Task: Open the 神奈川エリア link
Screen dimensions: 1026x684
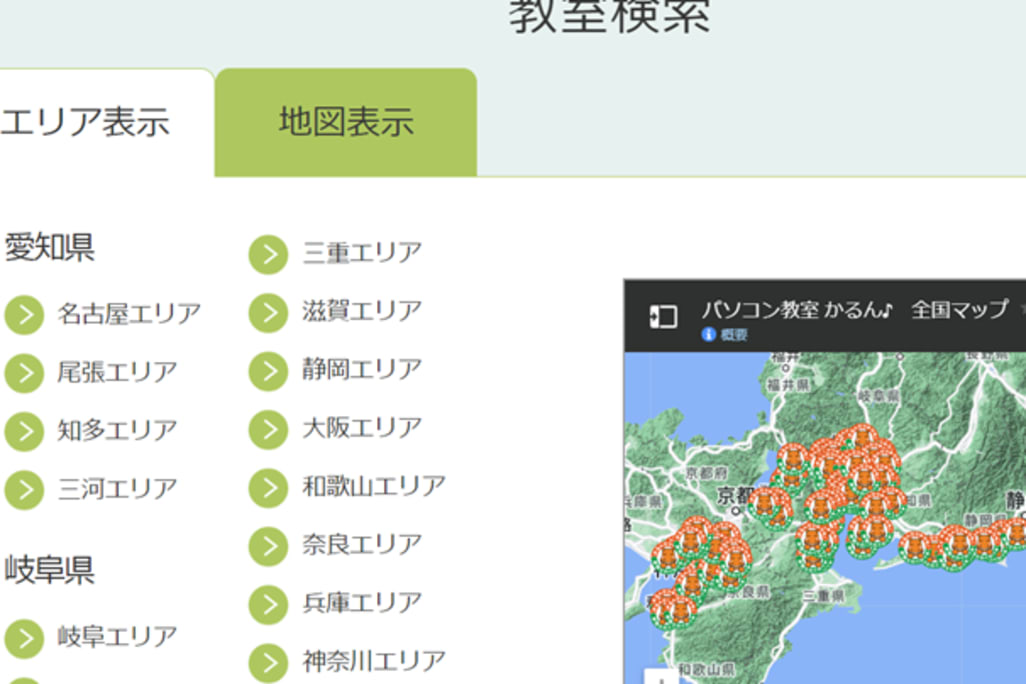Action: (x=374, y=661)
